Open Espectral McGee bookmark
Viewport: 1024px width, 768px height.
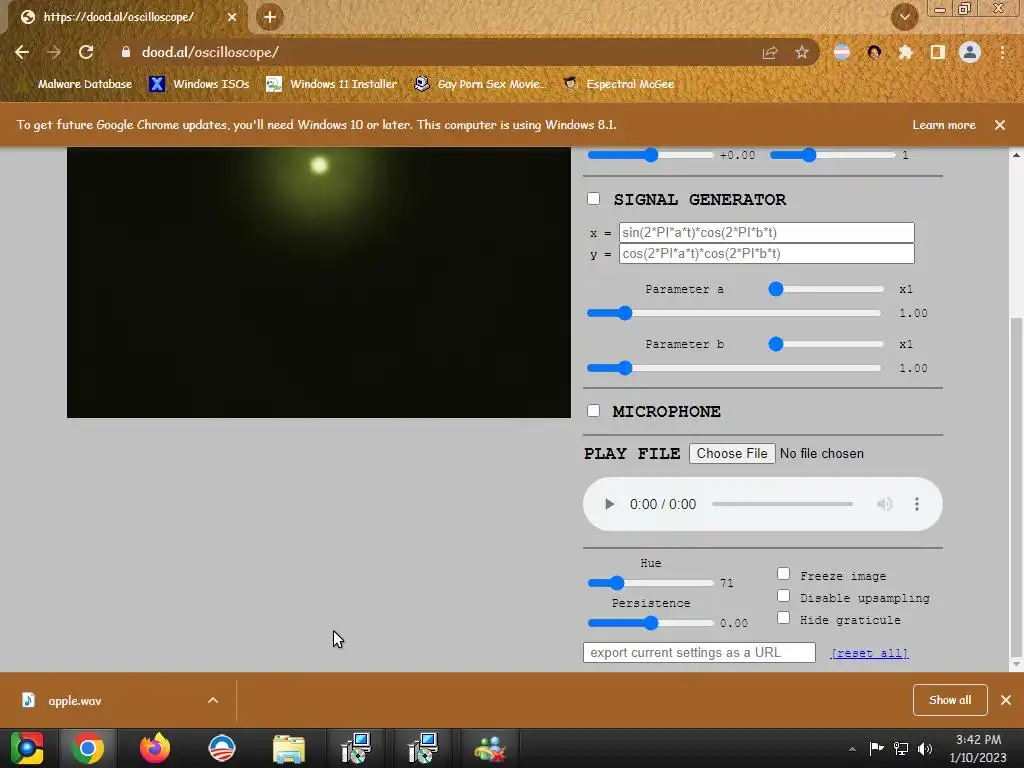click(x=618, y=84)
